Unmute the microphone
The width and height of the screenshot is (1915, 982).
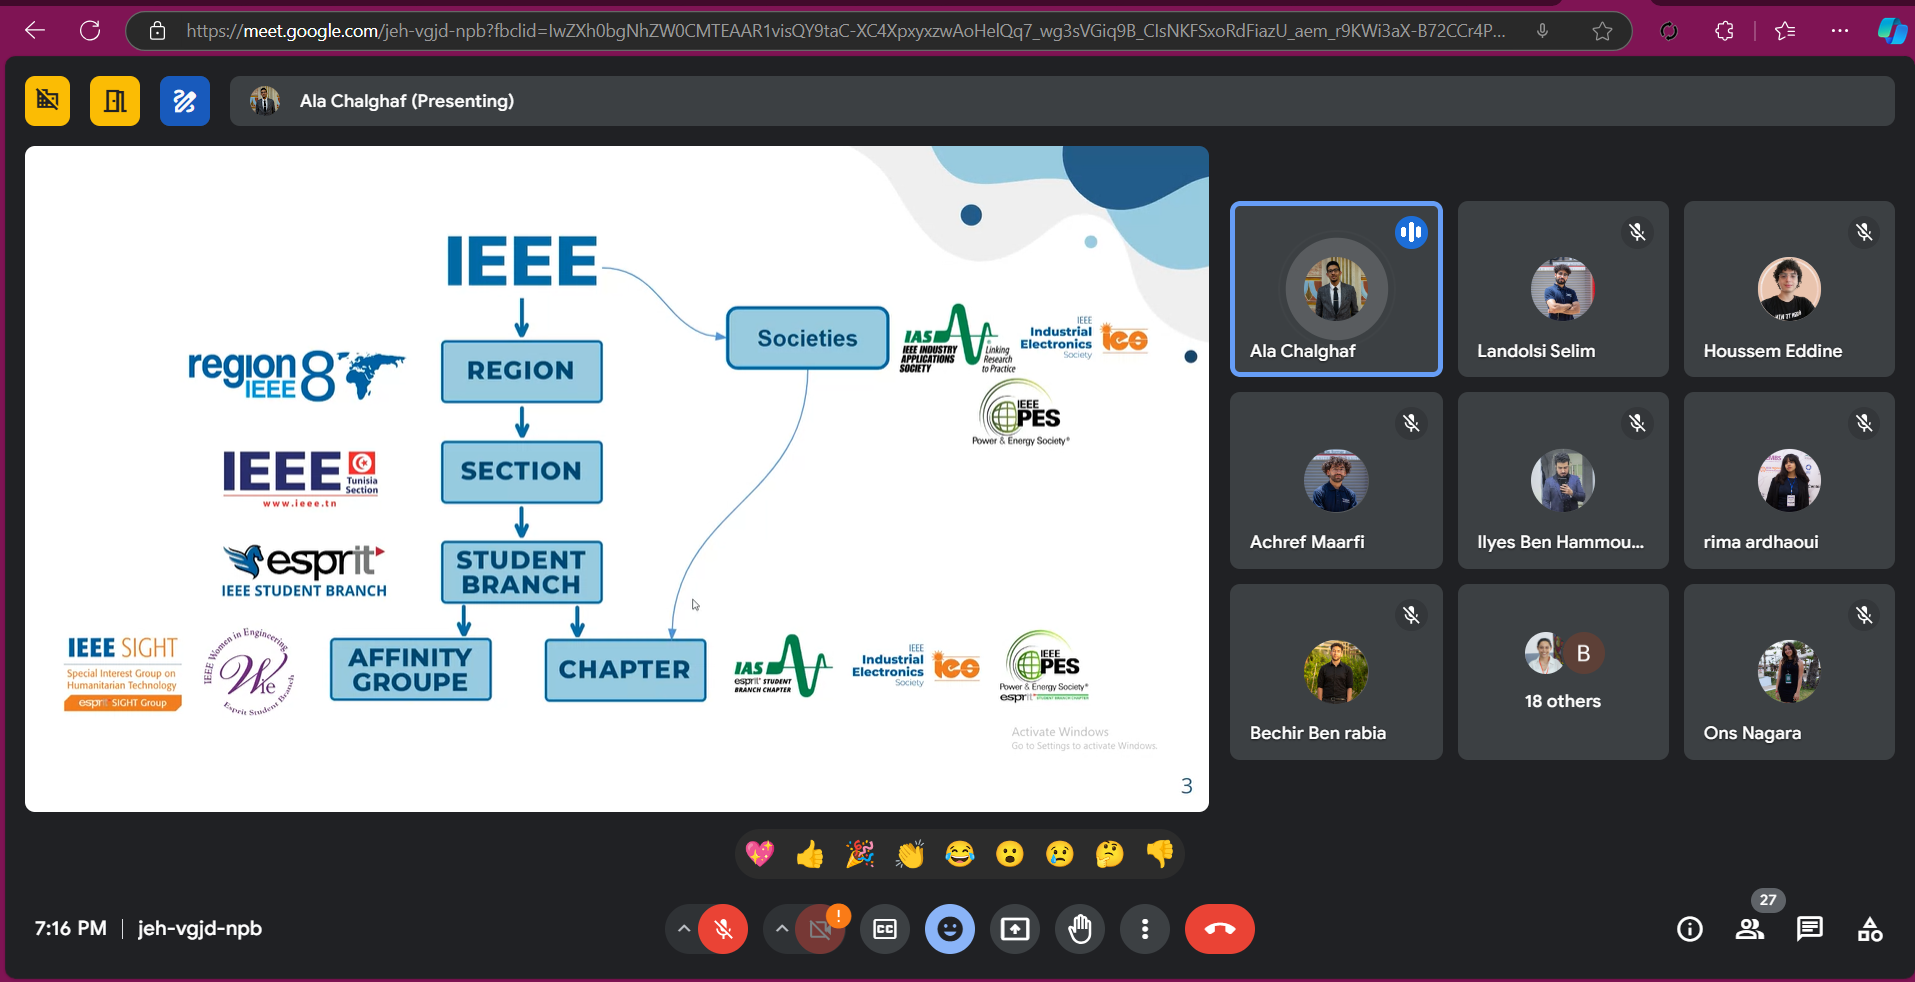tap(723, 929)
